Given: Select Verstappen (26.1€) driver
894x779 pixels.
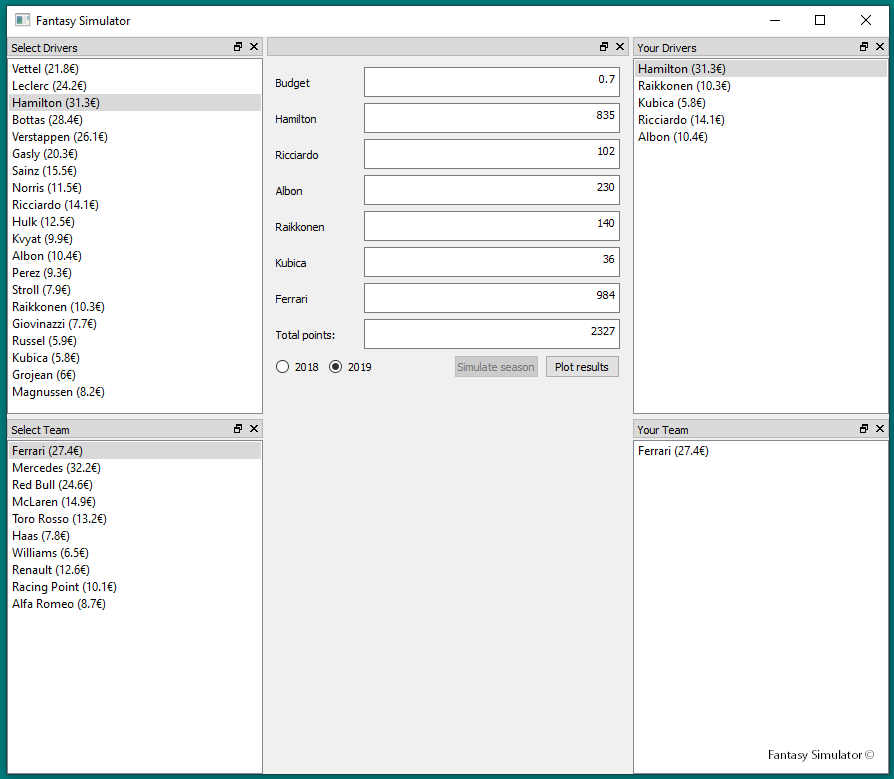Looking at the screenshot, I should tap(135, 137).
